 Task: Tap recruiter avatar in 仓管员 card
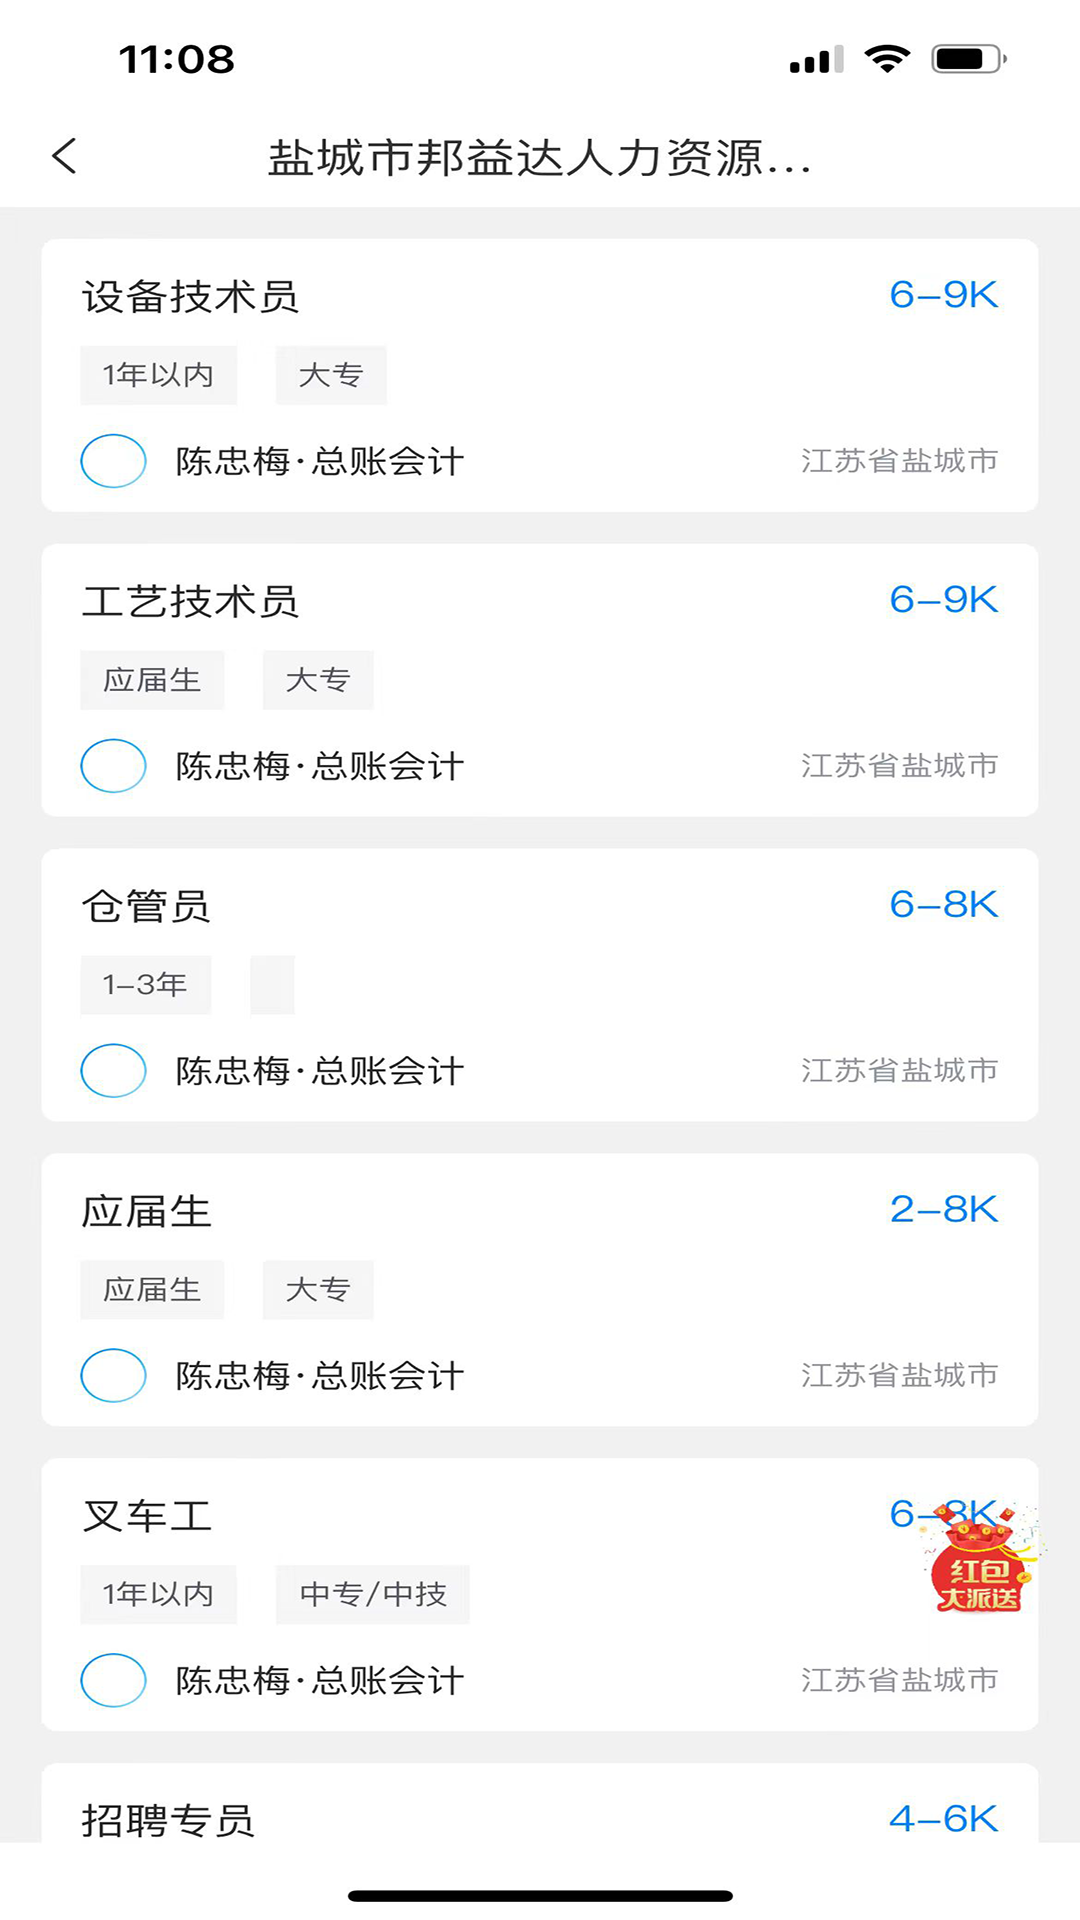pos(113,1071)
